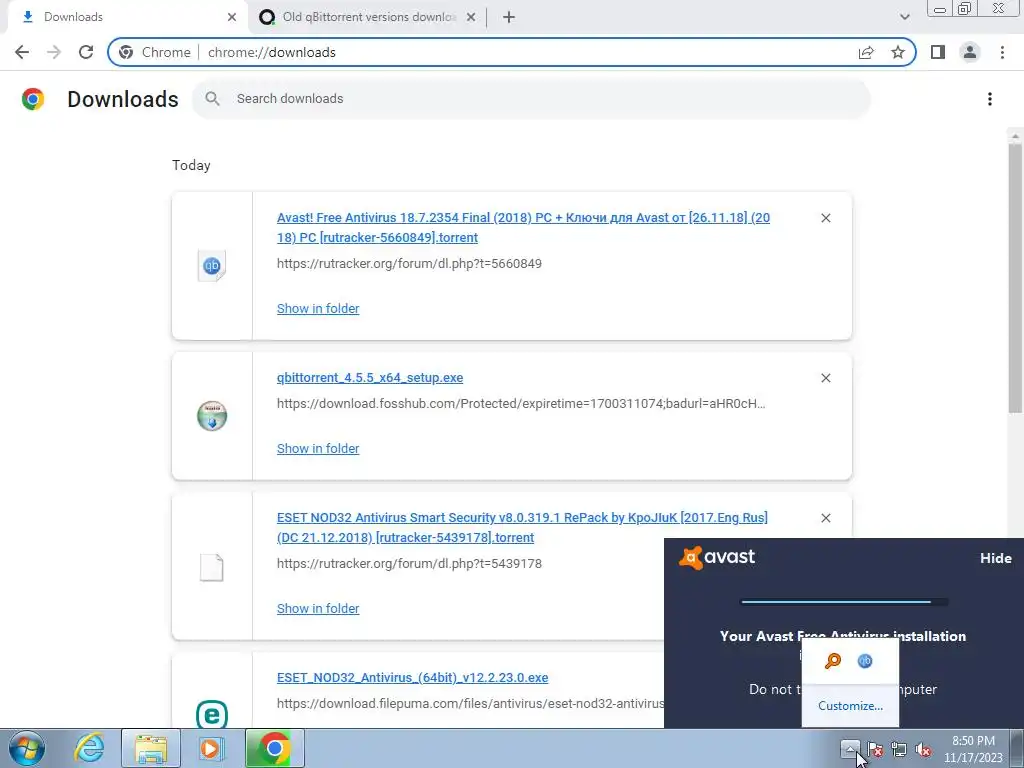The width and height of the screenshot is (1024, 768).
Task: Remove qbittorrent setup entry from list
Action: pos(825,378)
